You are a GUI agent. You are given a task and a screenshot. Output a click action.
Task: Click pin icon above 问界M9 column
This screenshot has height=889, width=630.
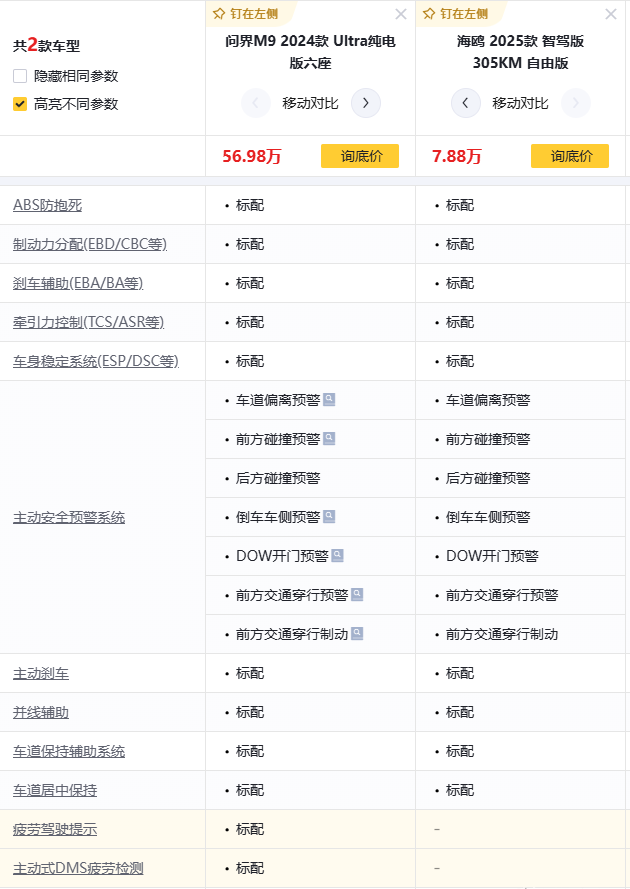tap(219, 14)
